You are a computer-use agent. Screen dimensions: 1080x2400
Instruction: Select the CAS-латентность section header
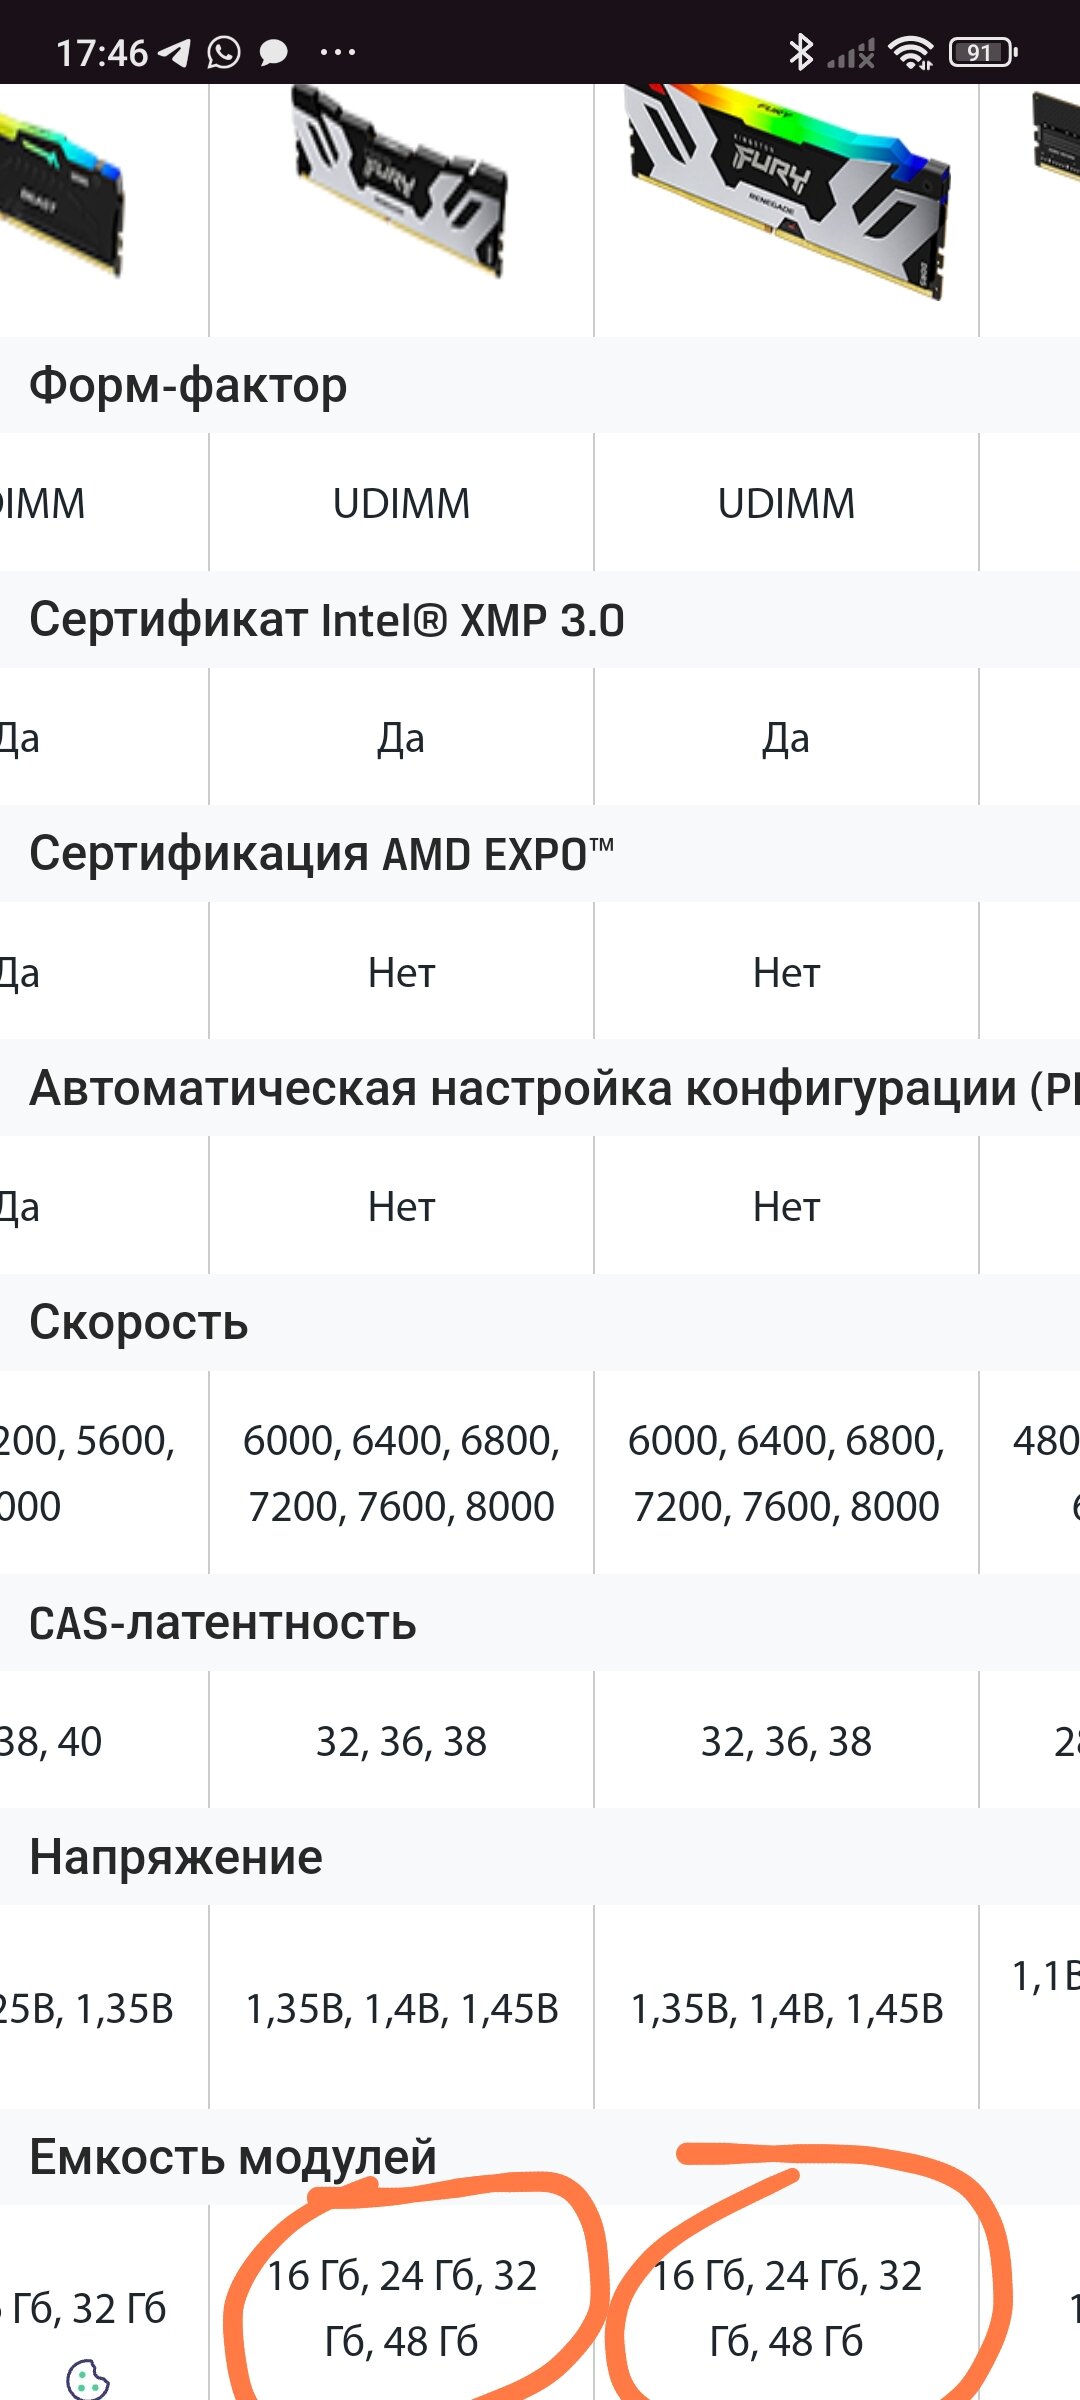click(540, 1623)
